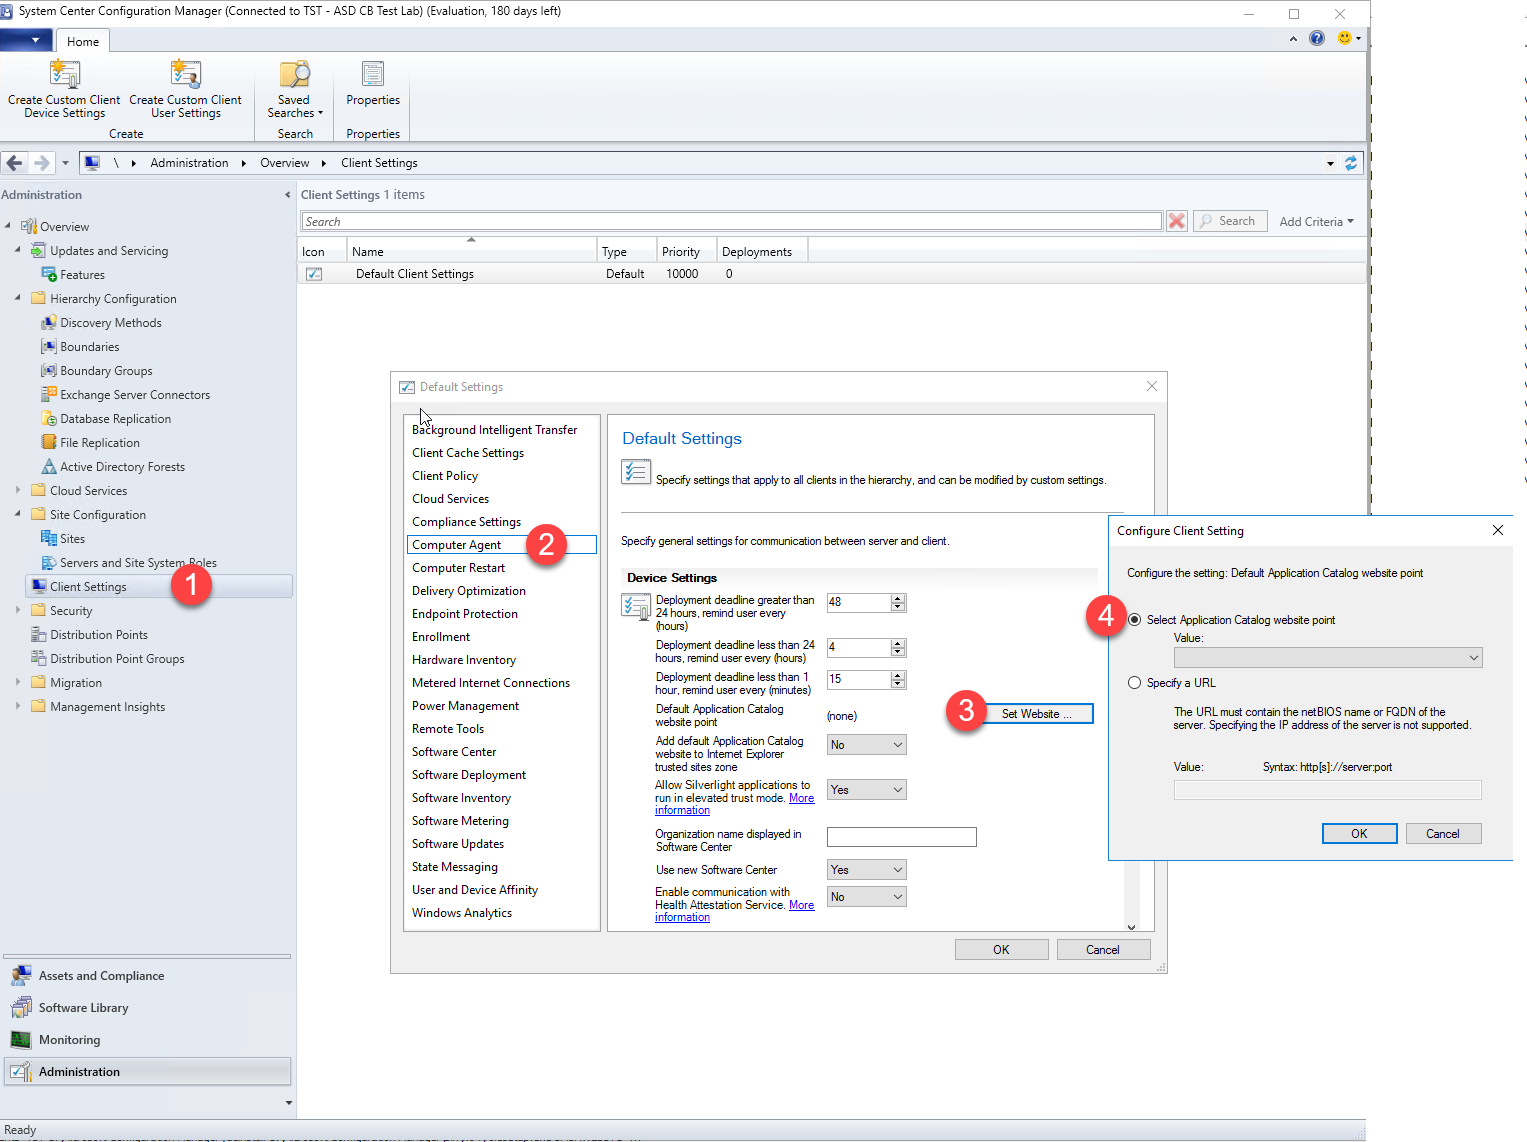Collapse Hierarchy Configuration node

point(18,298)
